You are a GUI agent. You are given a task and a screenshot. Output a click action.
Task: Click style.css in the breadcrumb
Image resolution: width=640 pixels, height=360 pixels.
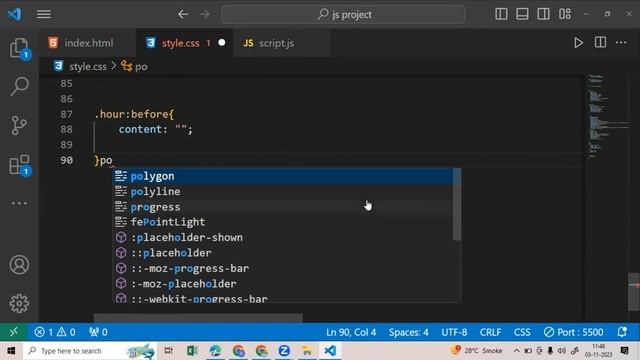point(87,67)
